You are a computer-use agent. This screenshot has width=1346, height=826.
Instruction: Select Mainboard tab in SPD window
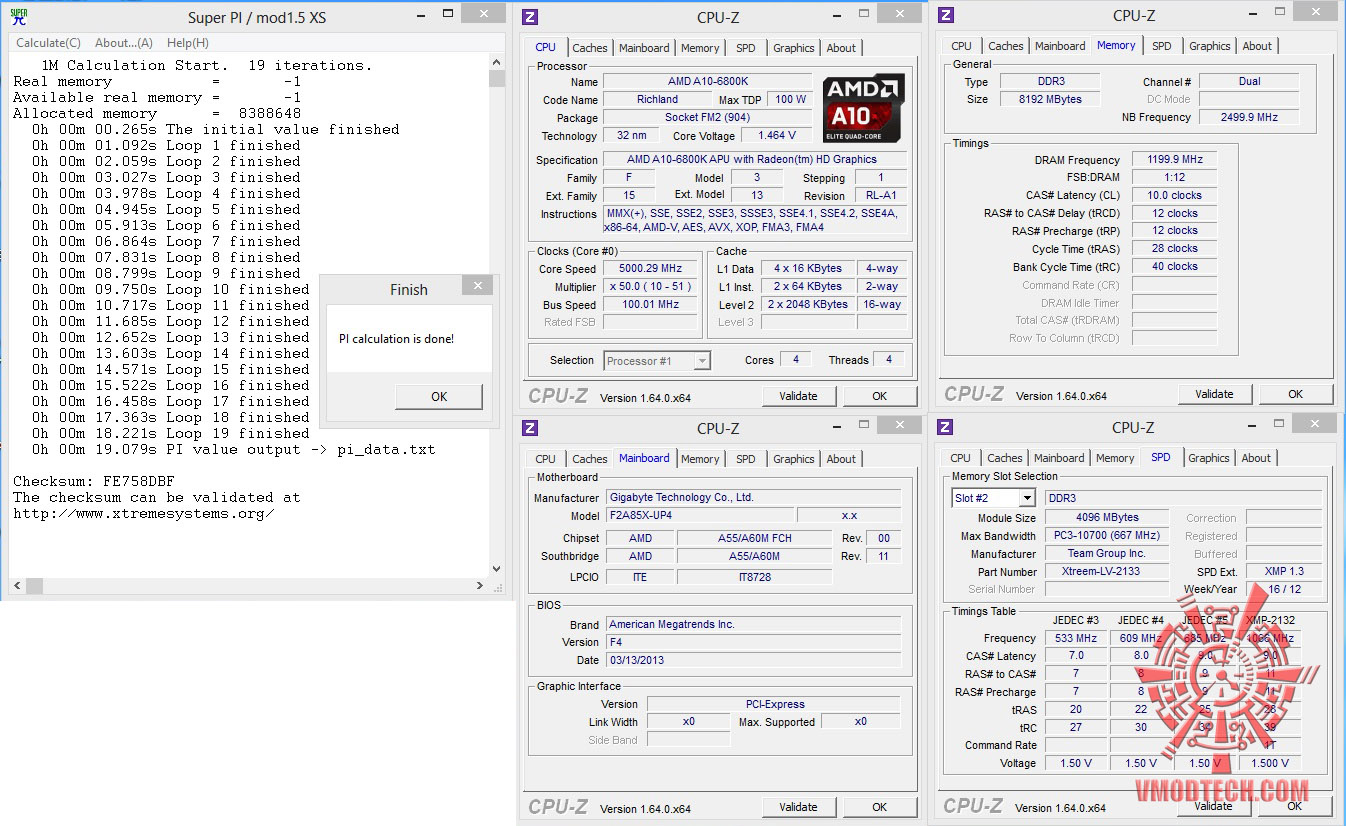[x=1059, y=458]
